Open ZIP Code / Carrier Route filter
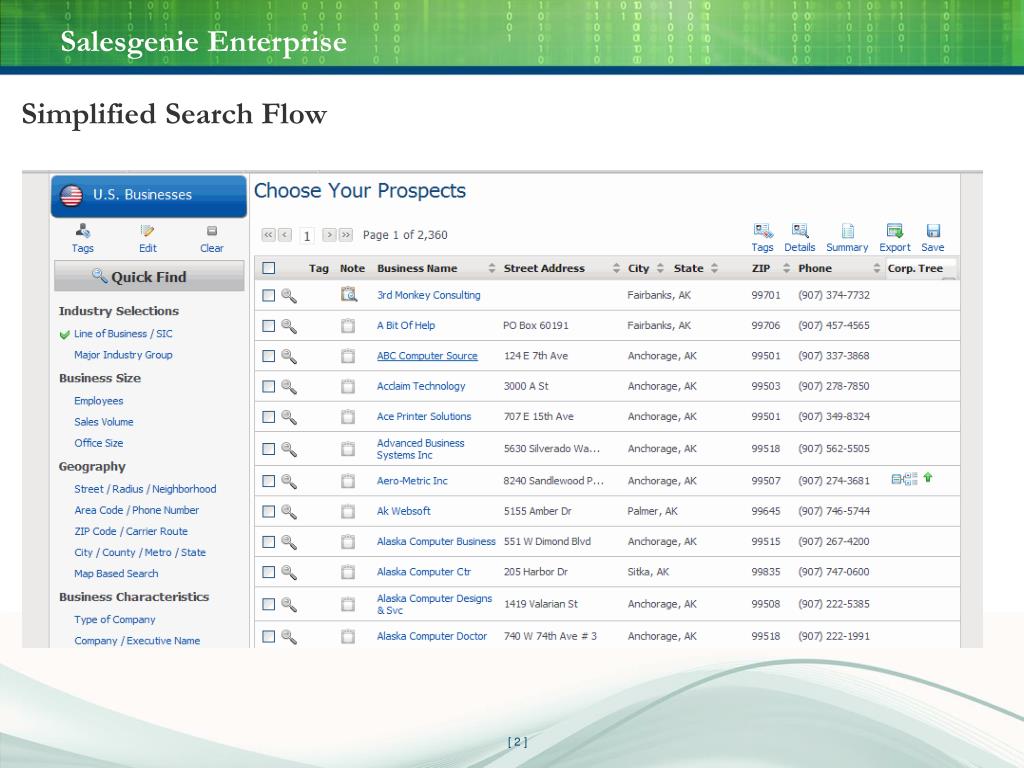1024x768 pixels. (131, 532)
